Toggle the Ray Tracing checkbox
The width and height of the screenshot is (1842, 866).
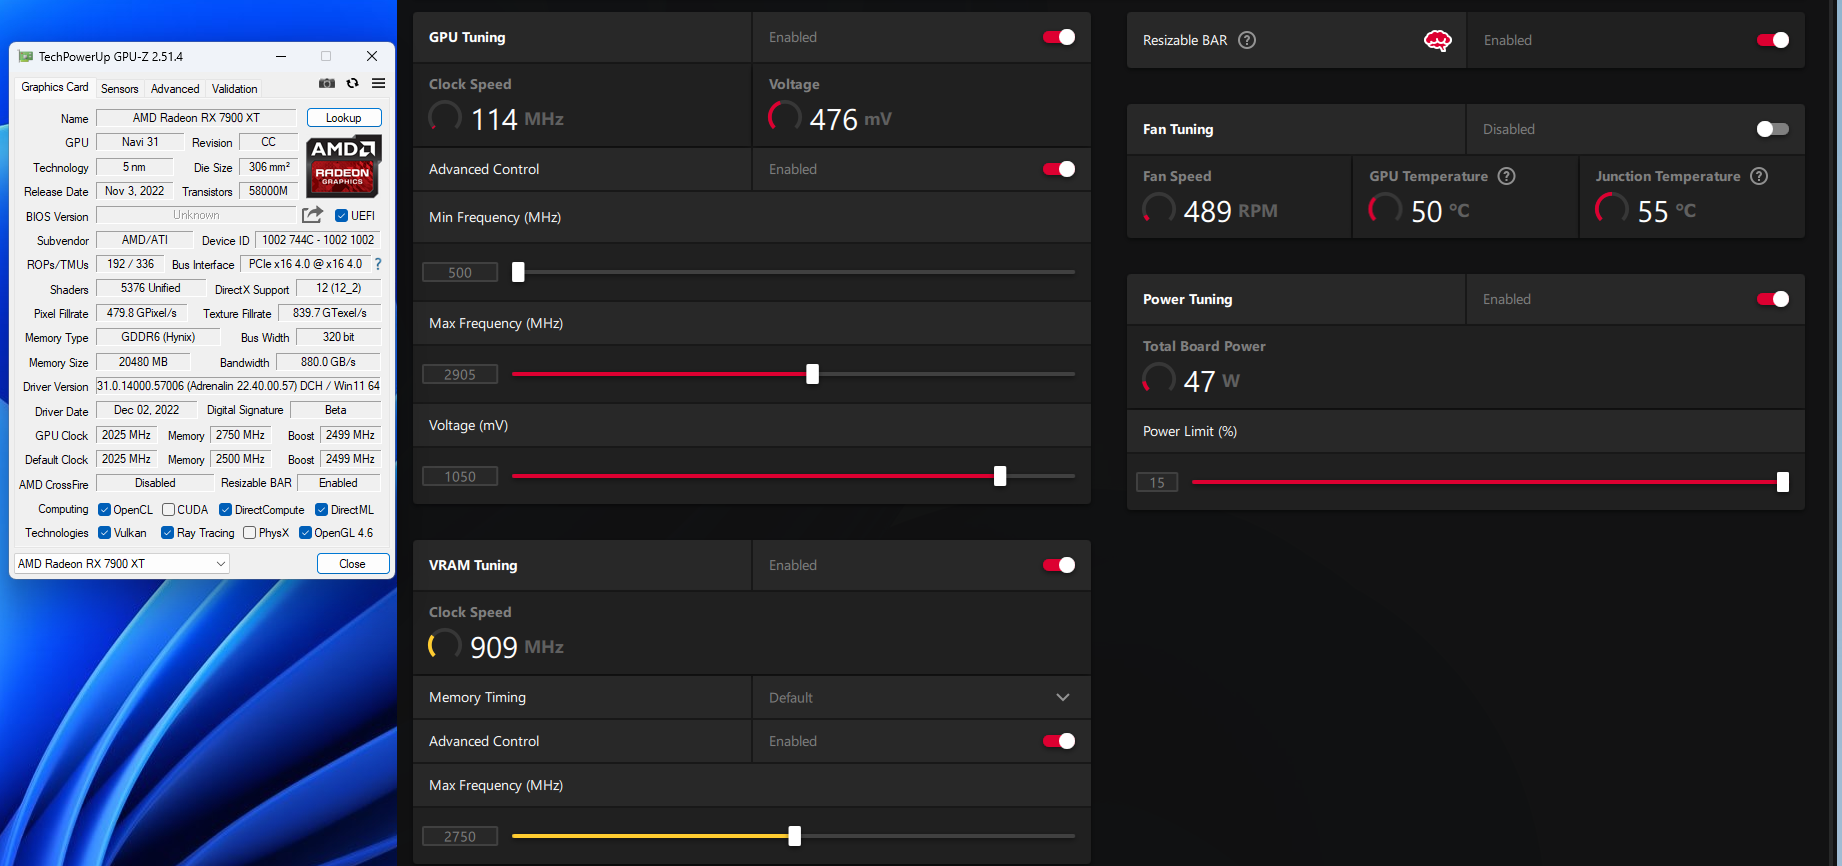tap(167, 533)
